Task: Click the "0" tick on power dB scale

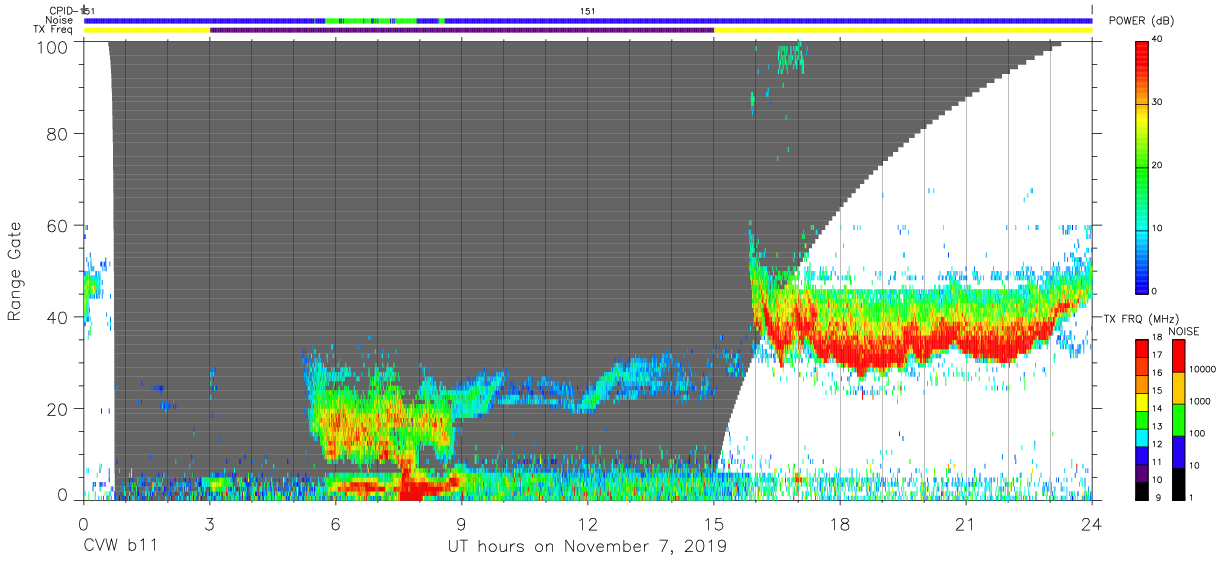Action: point(1155,291)
